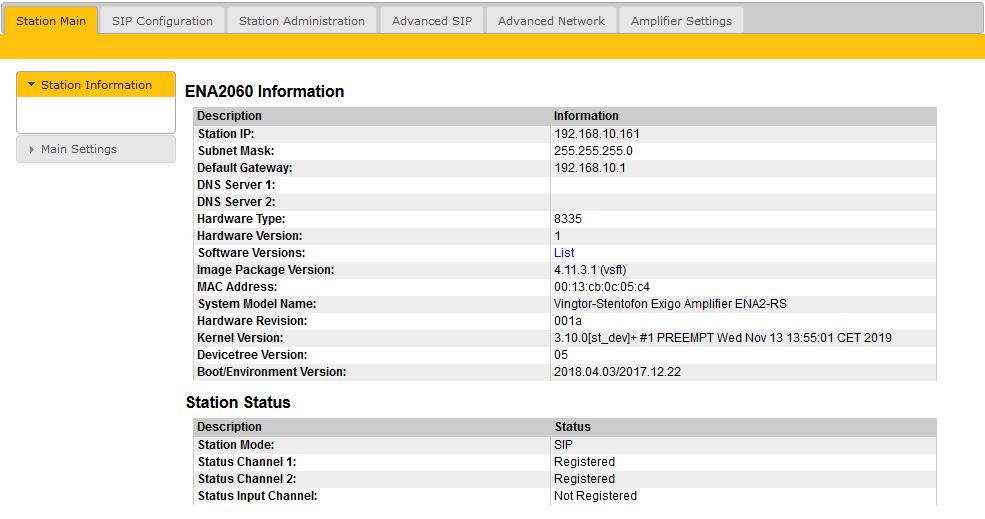Select the MAC Address value 00:13:cb:0c:05:c4
985x519 pixels.
(602, 287)
